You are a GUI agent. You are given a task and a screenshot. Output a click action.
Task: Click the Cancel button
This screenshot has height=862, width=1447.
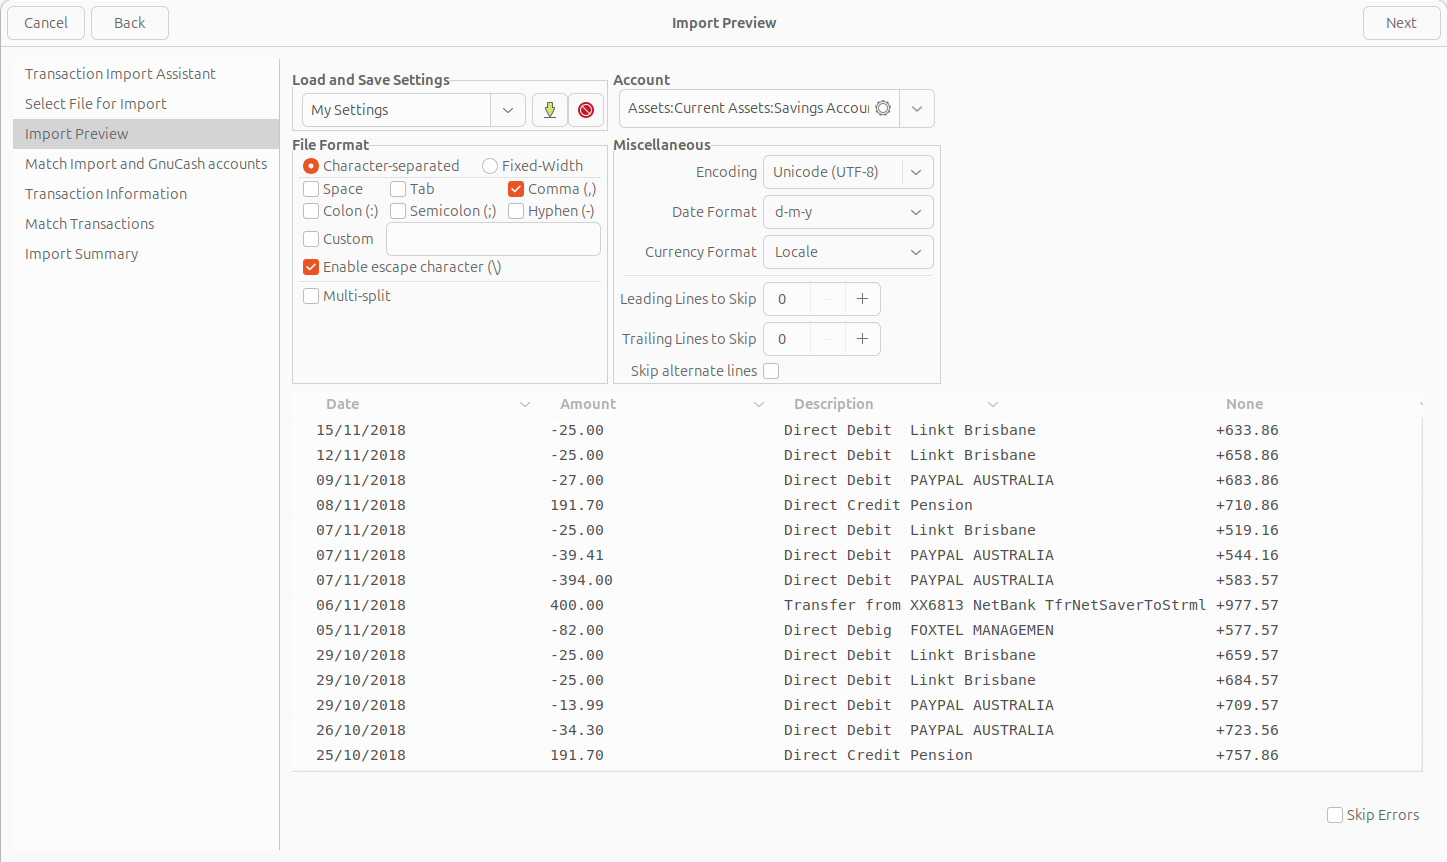(x=46, y=23)
